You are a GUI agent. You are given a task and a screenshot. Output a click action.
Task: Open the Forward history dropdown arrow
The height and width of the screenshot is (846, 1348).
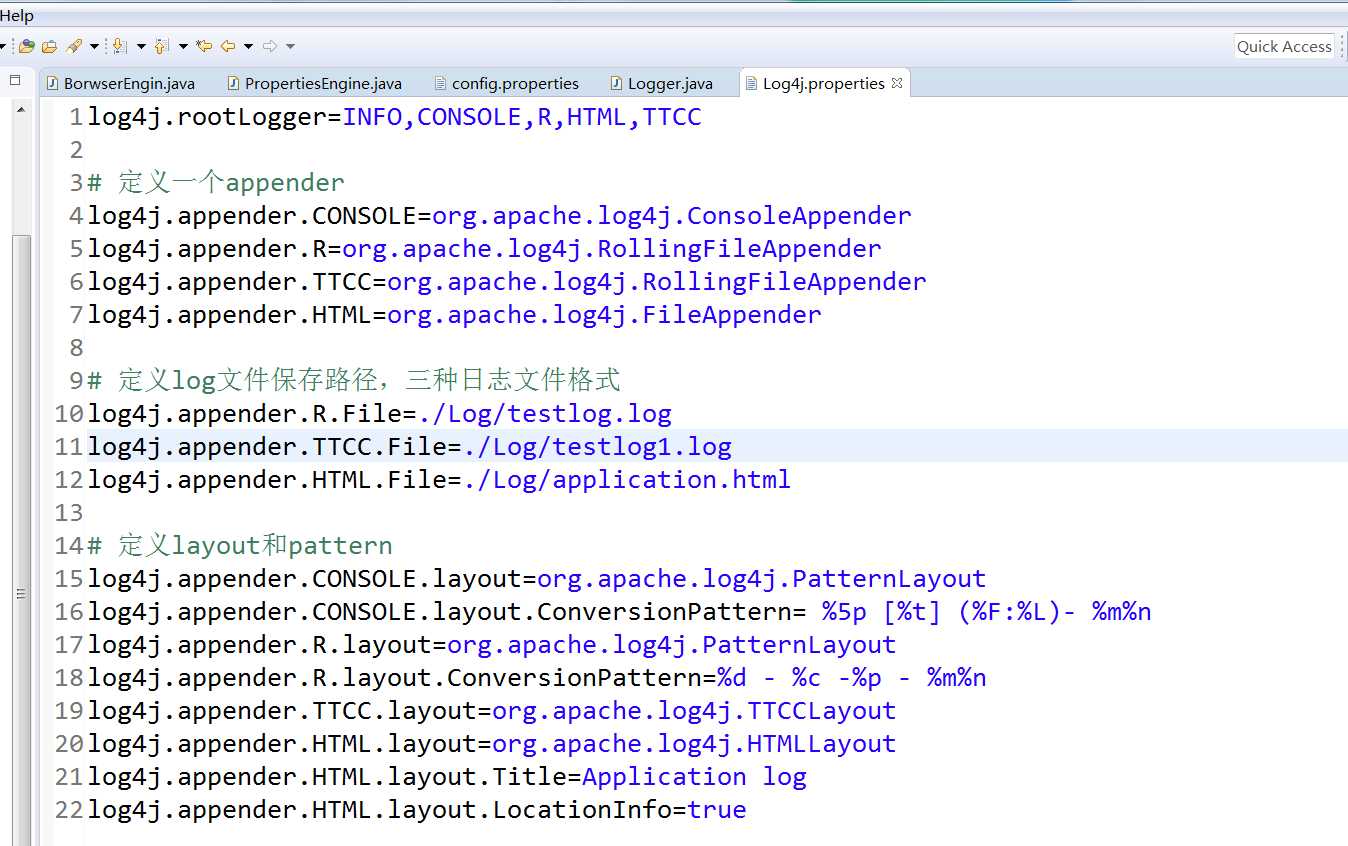pos(290,46)
